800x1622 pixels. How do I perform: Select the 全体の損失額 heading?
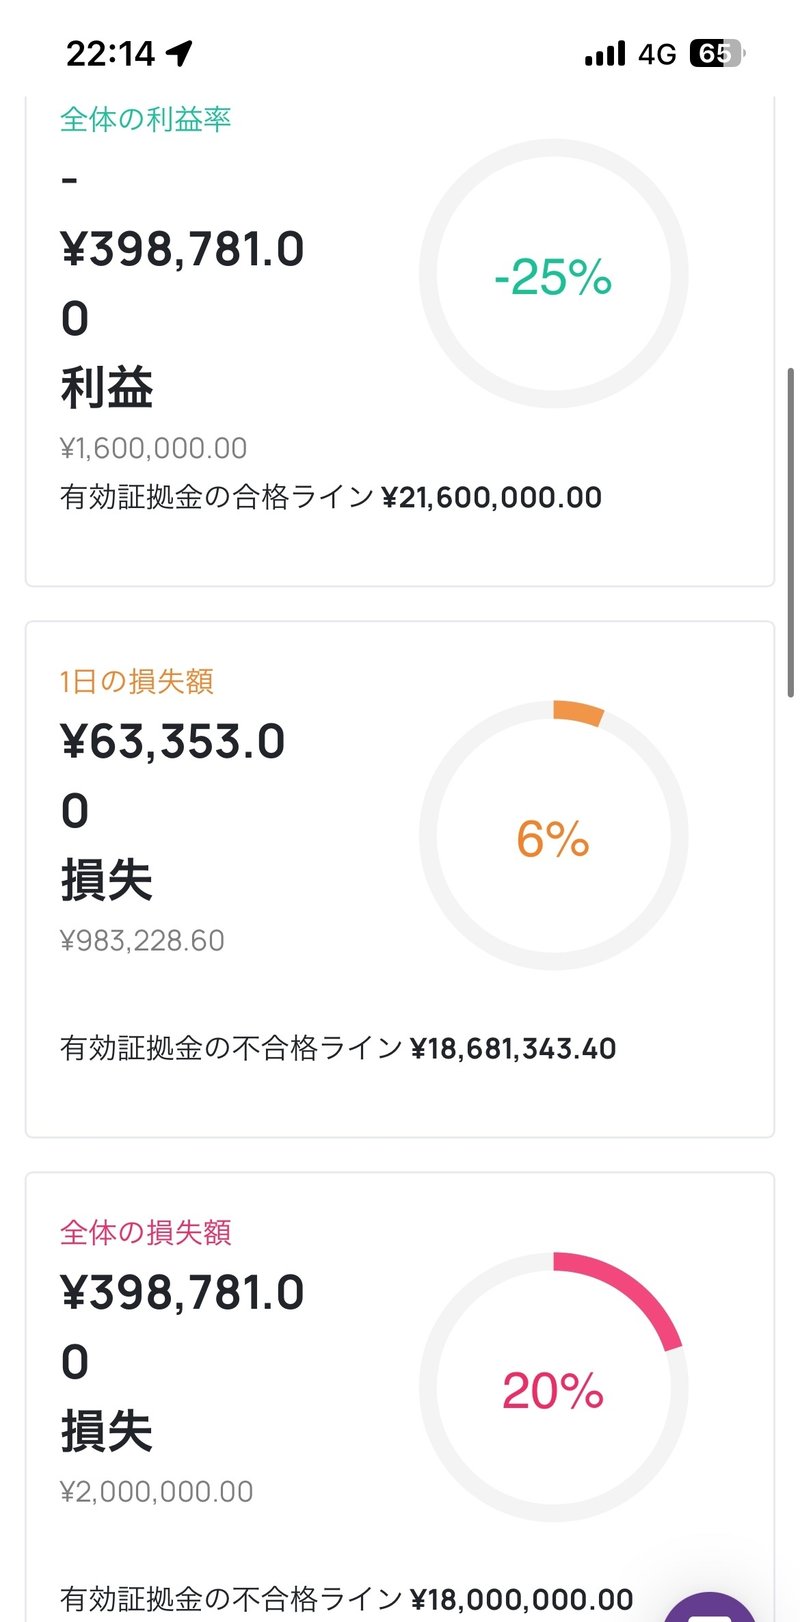[x=146, y=1233]
